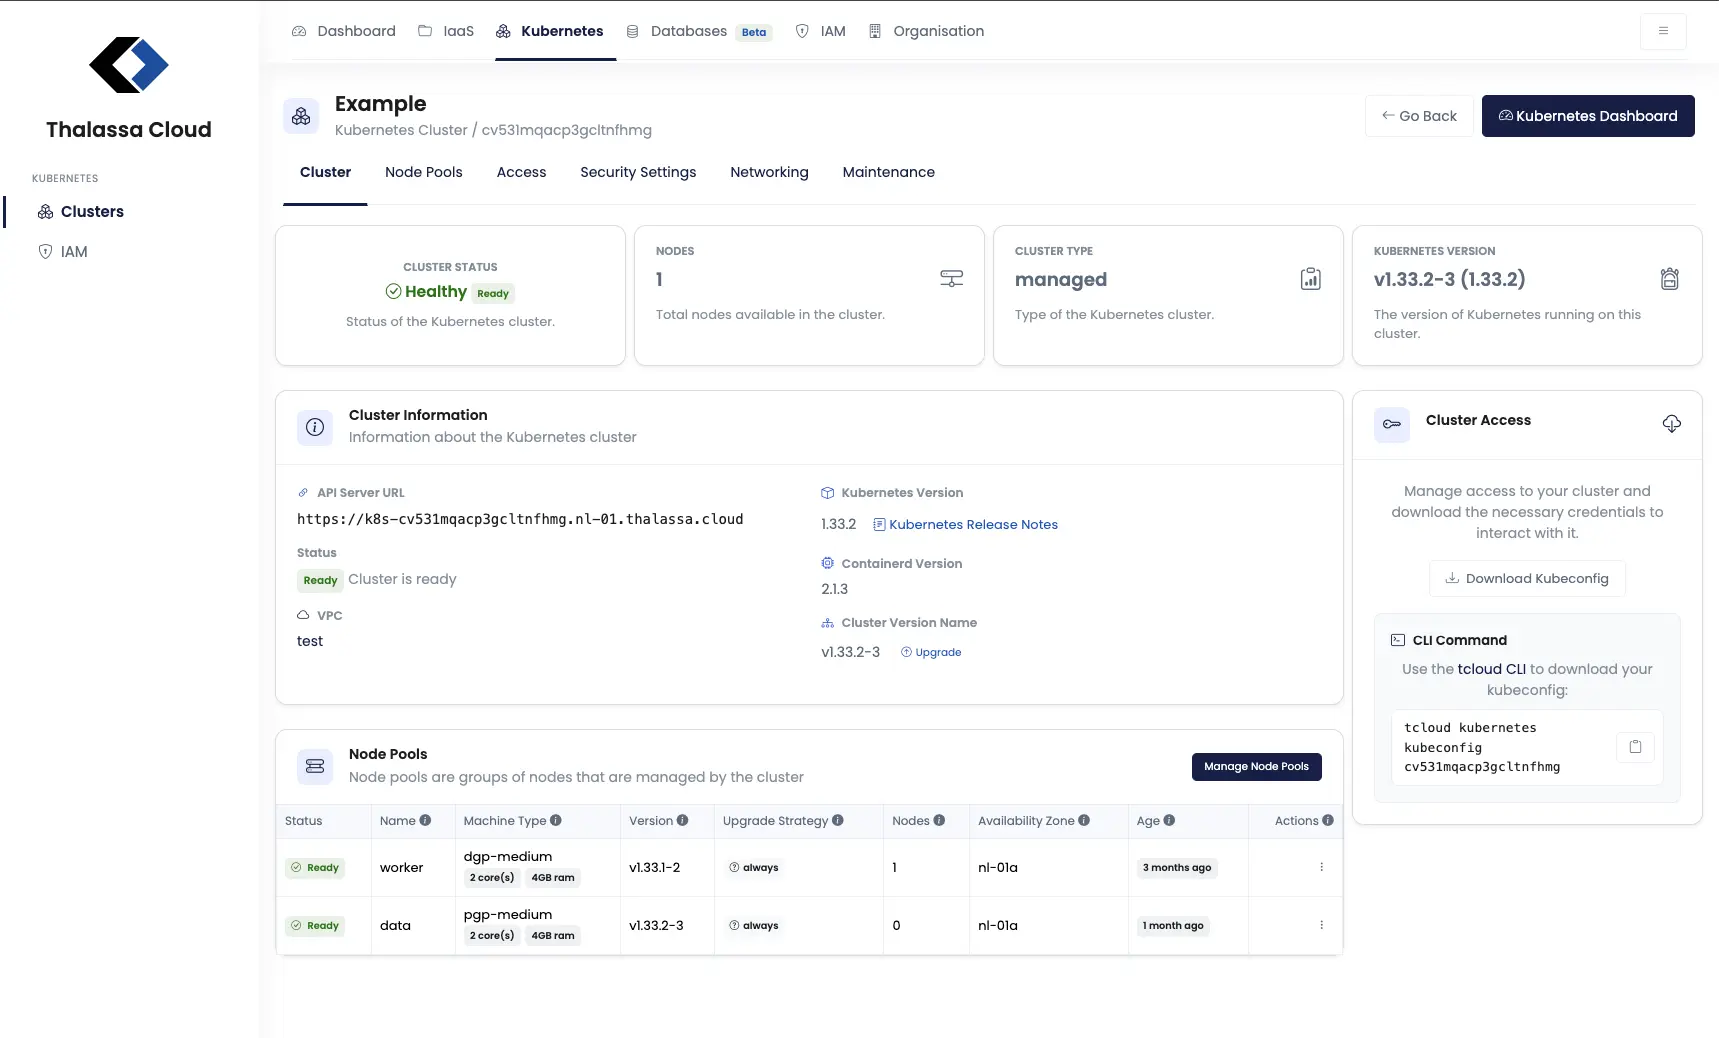Open the actions menu for the worker pool
1719x1038 pixels.
[1322, 867]
